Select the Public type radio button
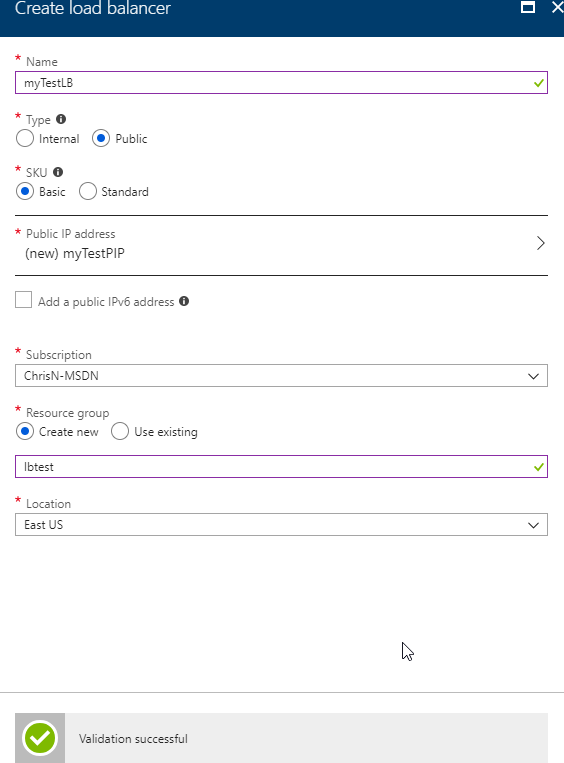 [x=101, y=138]
